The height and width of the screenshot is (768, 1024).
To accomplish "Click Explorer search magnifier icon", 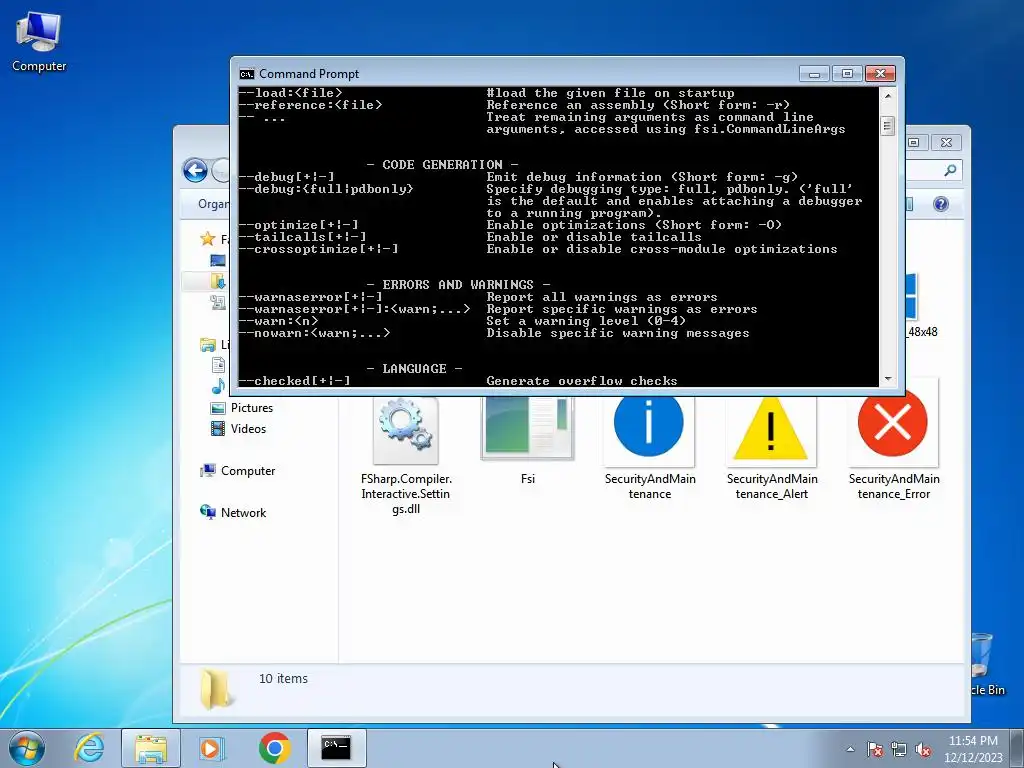I will [950, 170].
